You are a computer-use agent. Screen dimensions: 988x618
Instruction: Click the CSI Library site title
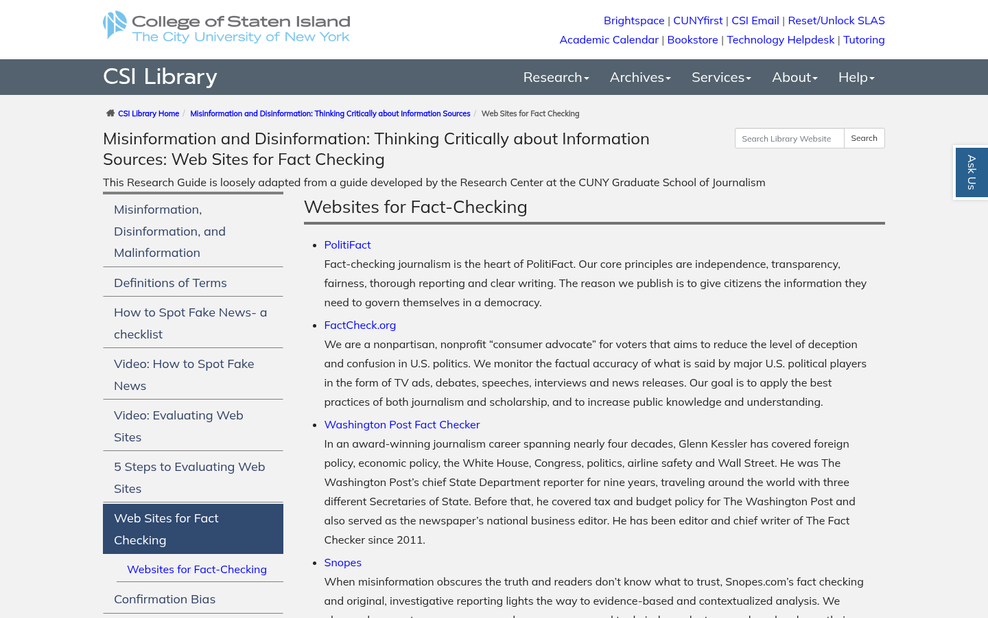coord(160,77)
